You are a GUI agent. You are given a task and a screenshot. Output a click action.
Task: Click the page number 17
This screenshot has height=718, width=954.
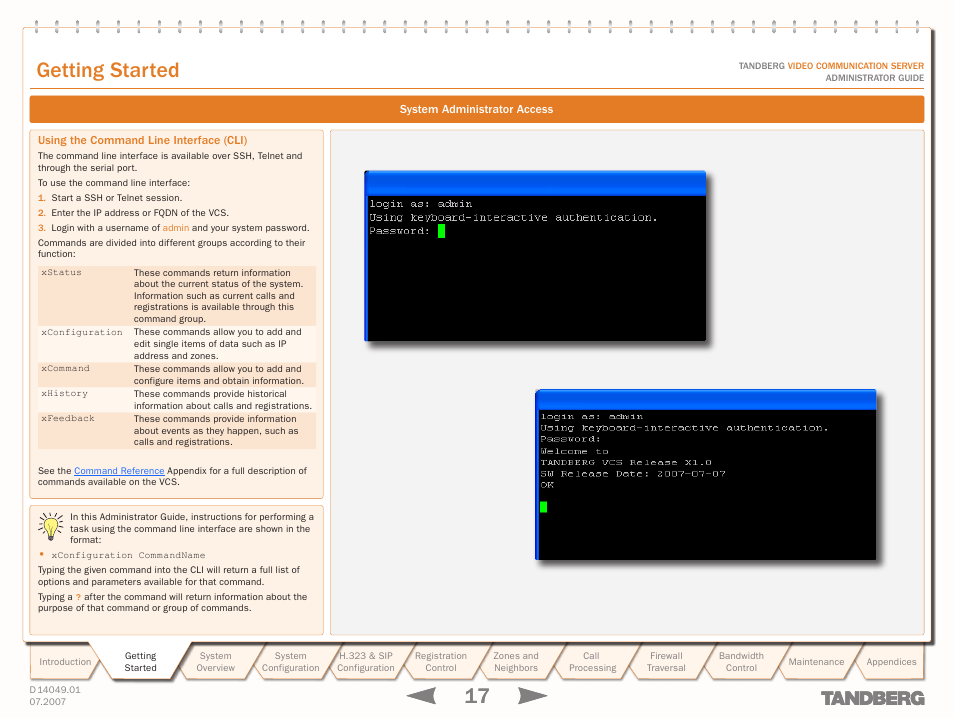pos(476,696)
